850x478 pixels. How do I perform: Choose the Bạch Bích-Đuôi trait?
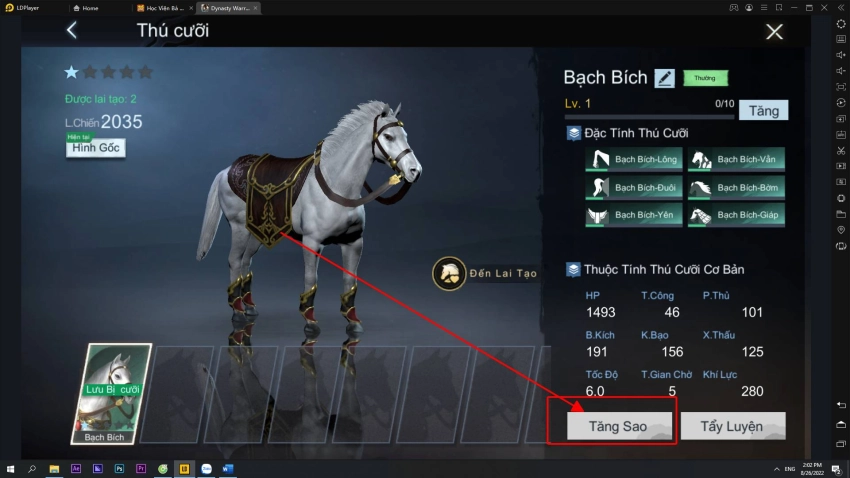pyautogui.click(x=633, y=188)
